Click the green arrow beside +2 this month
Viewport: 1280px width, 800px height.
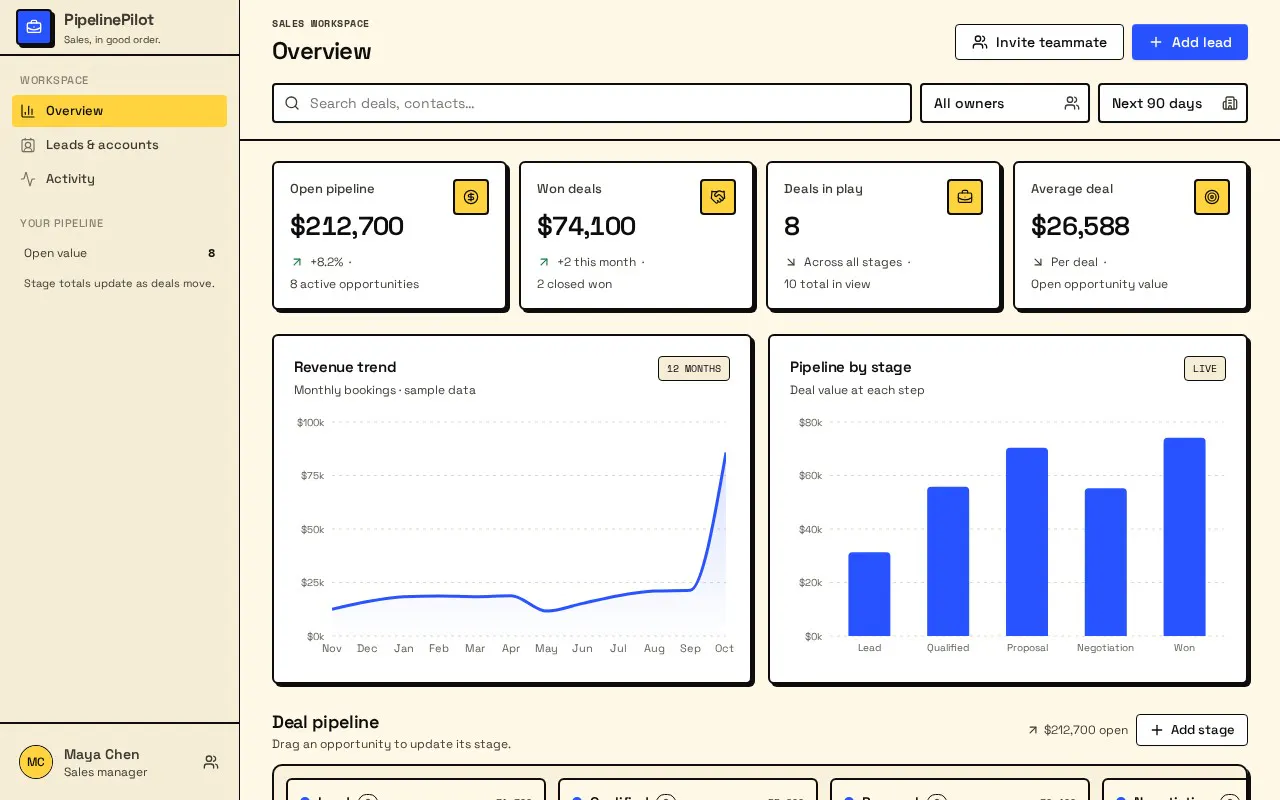coord(543,262)
